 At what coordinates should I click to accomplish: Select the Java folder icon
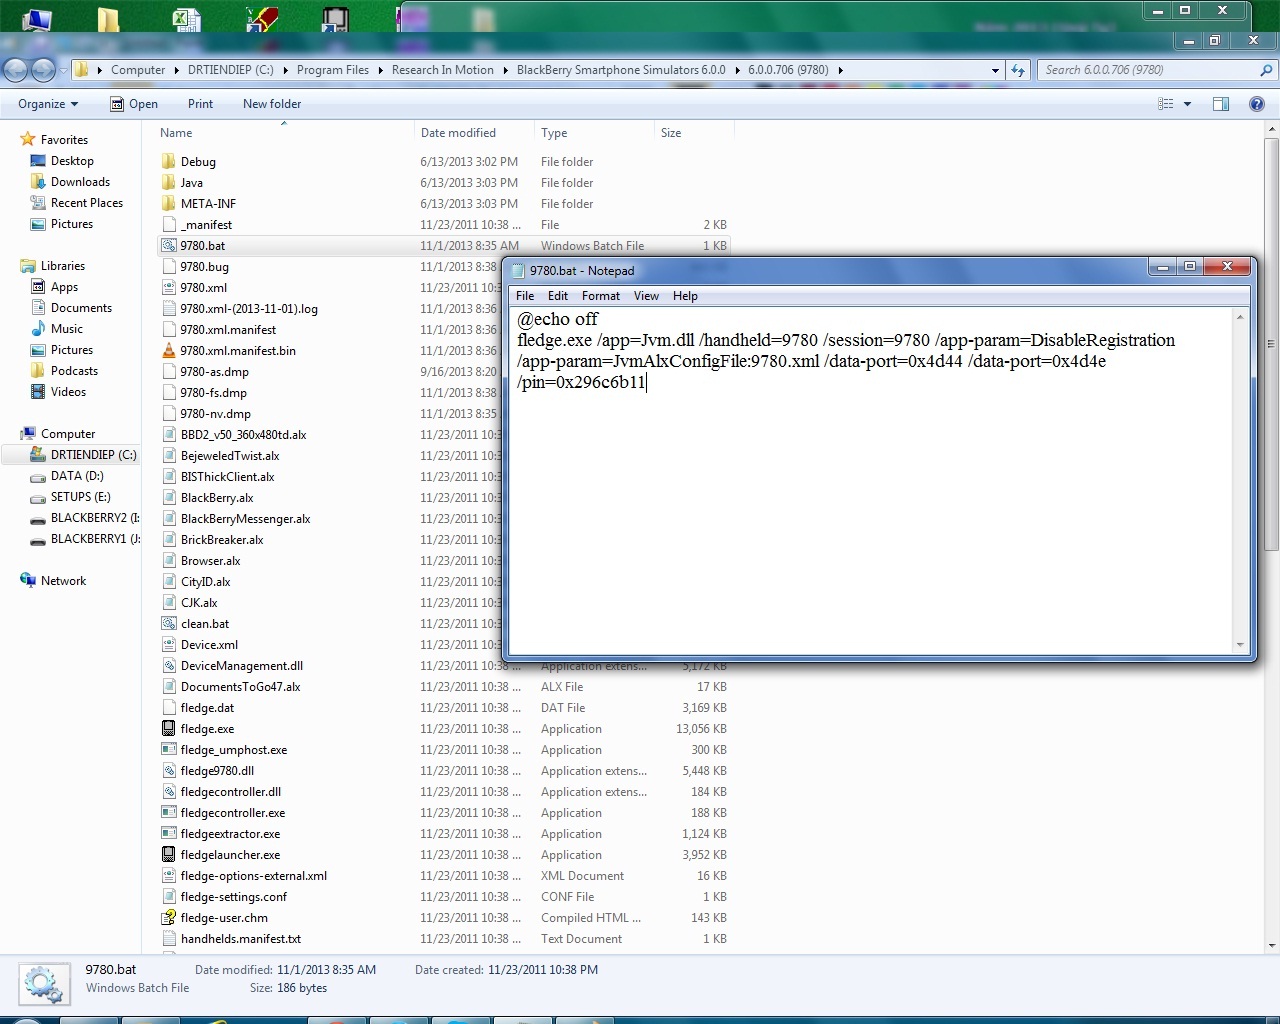coord(169,183)
